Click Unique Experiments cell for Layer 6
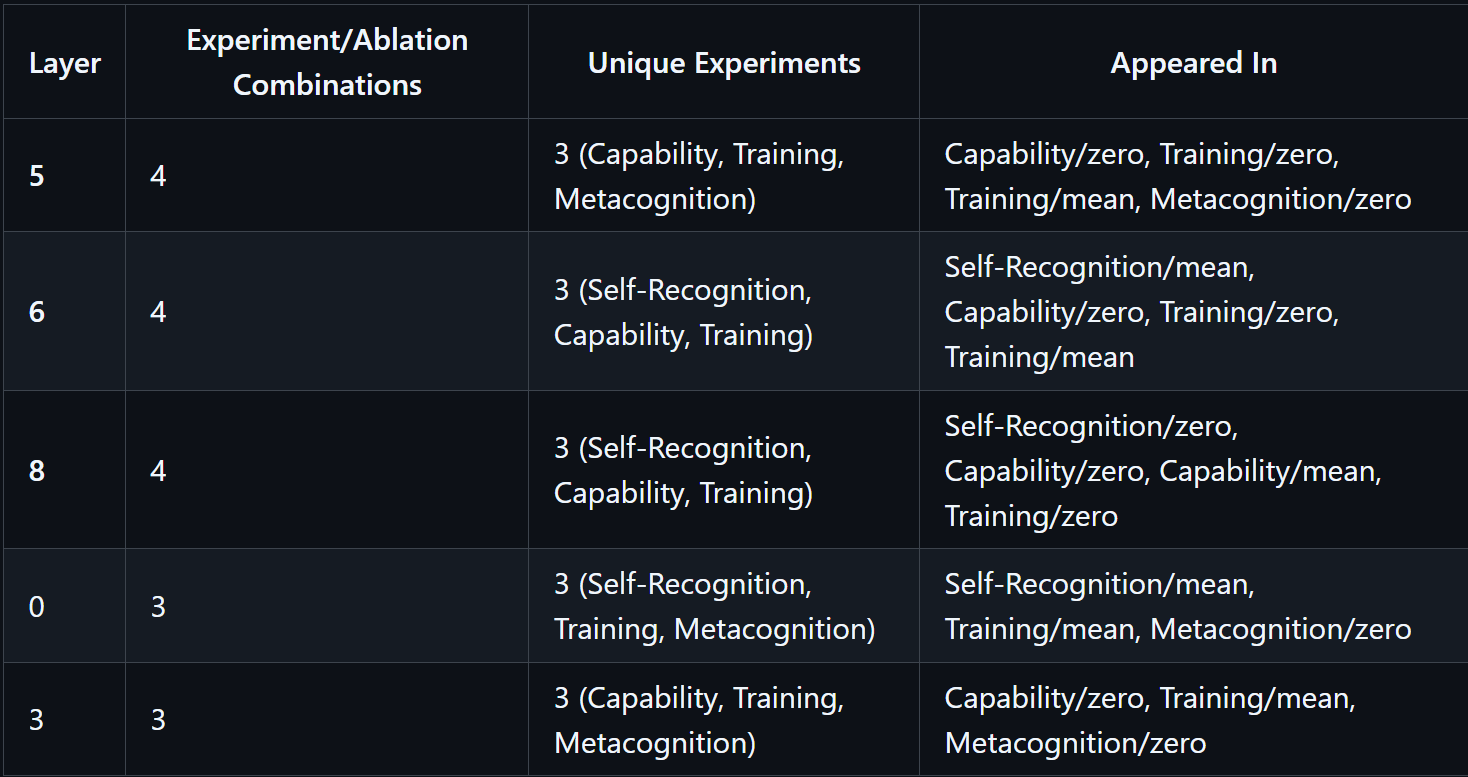Viewport: 1468px width, 777px height. pyautogui.click(x=724, y=312)
